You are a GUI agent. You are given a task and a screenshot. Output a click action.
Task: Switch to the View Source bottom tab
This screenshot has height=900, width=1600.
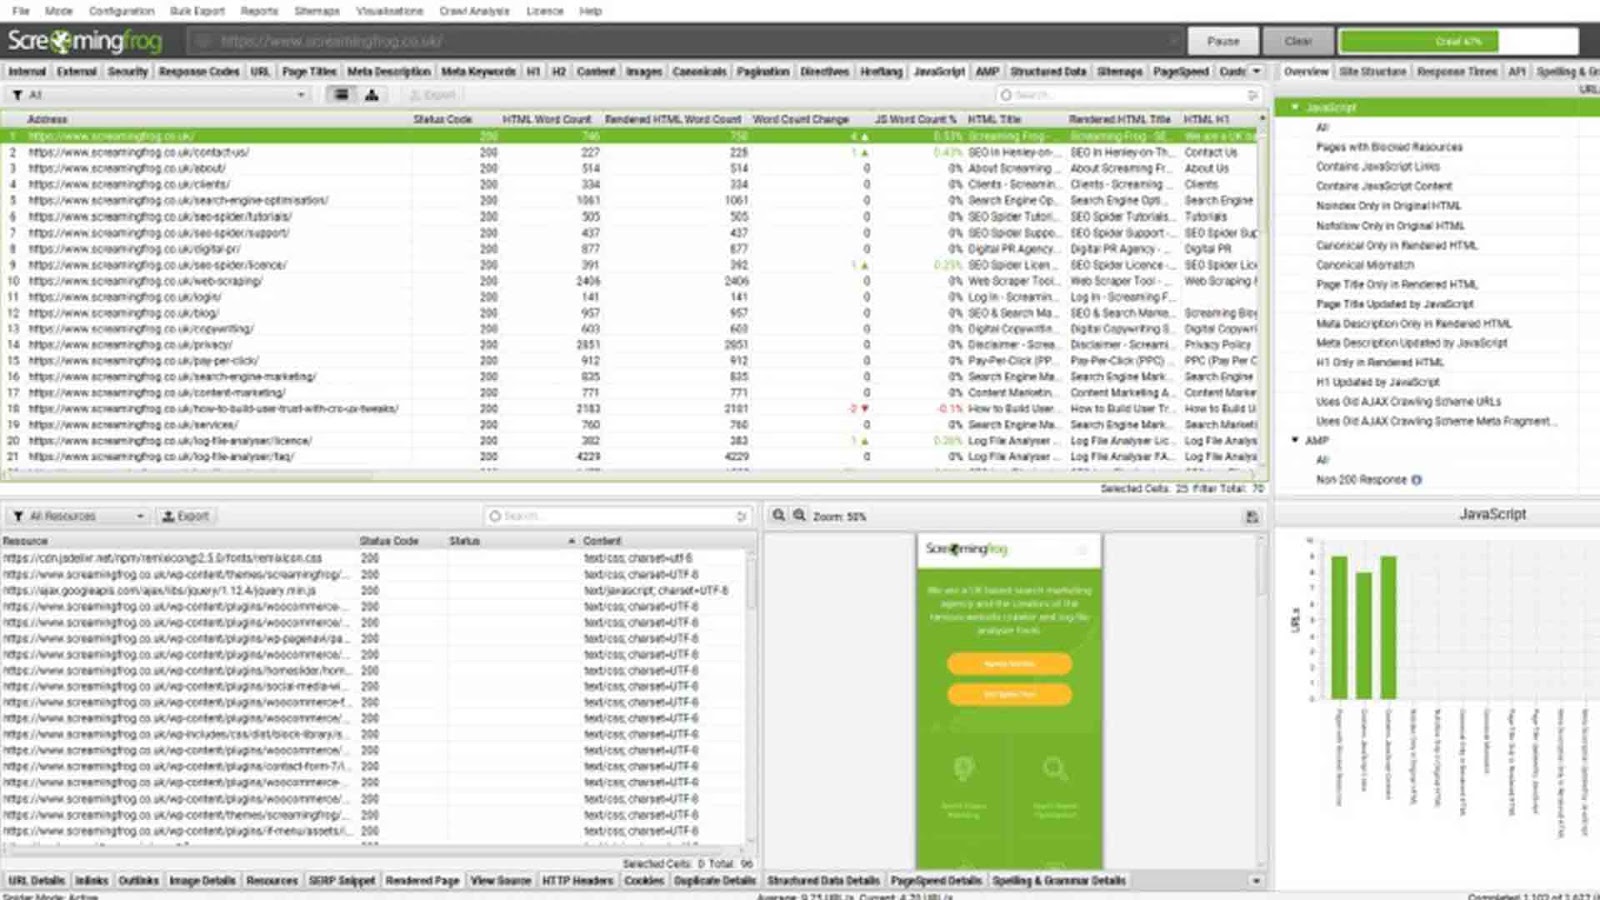click(x=500, y=881)
